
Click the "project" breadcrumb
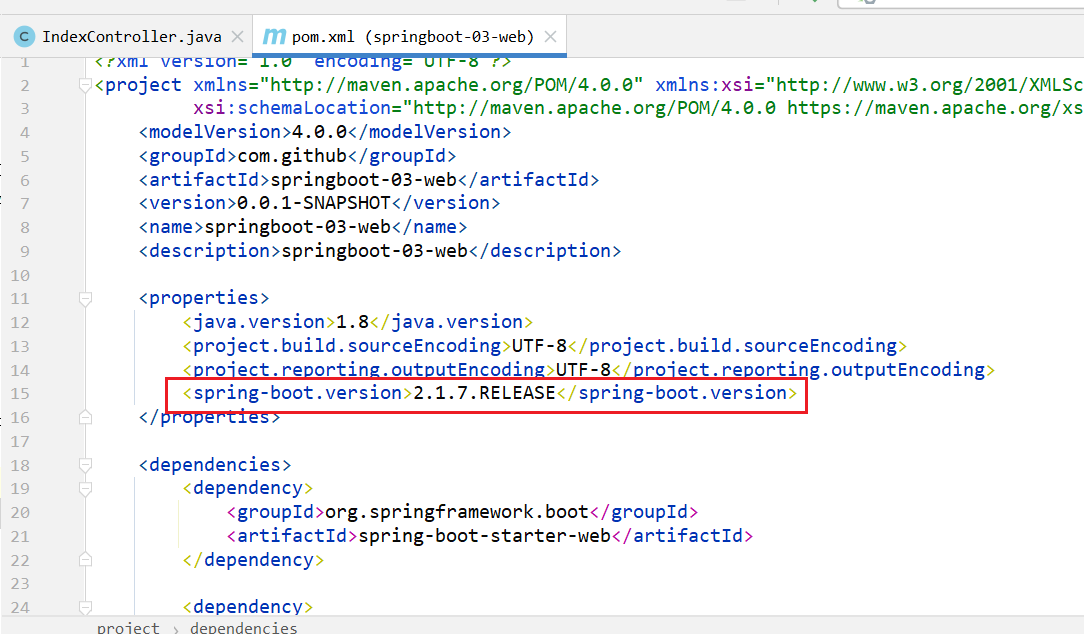(x=127, y=627)
